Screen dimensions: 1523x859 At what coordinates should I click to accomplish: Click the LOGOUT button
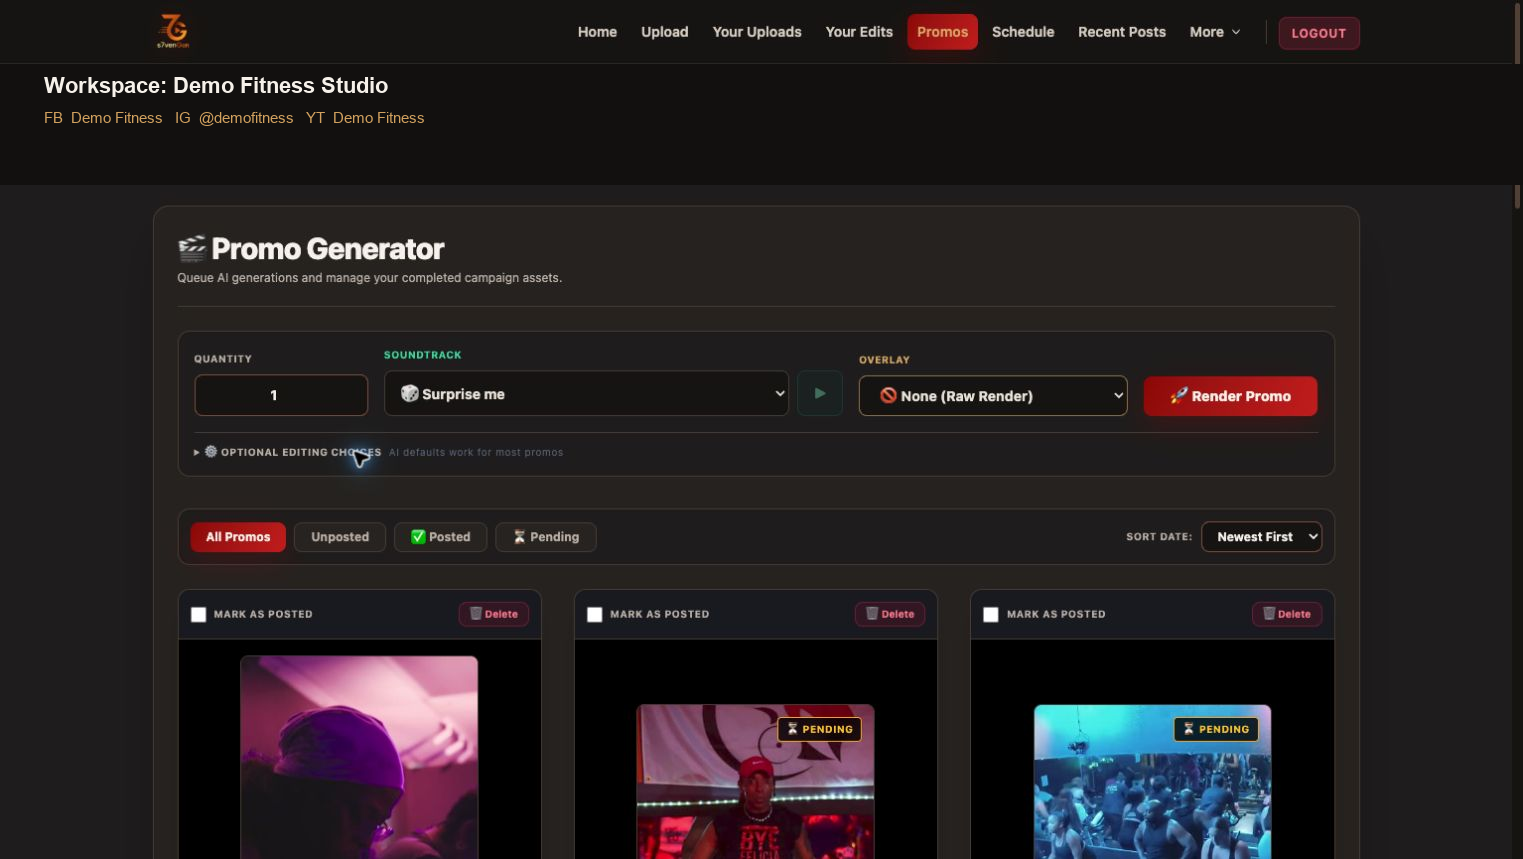(x=1319, y=33)
